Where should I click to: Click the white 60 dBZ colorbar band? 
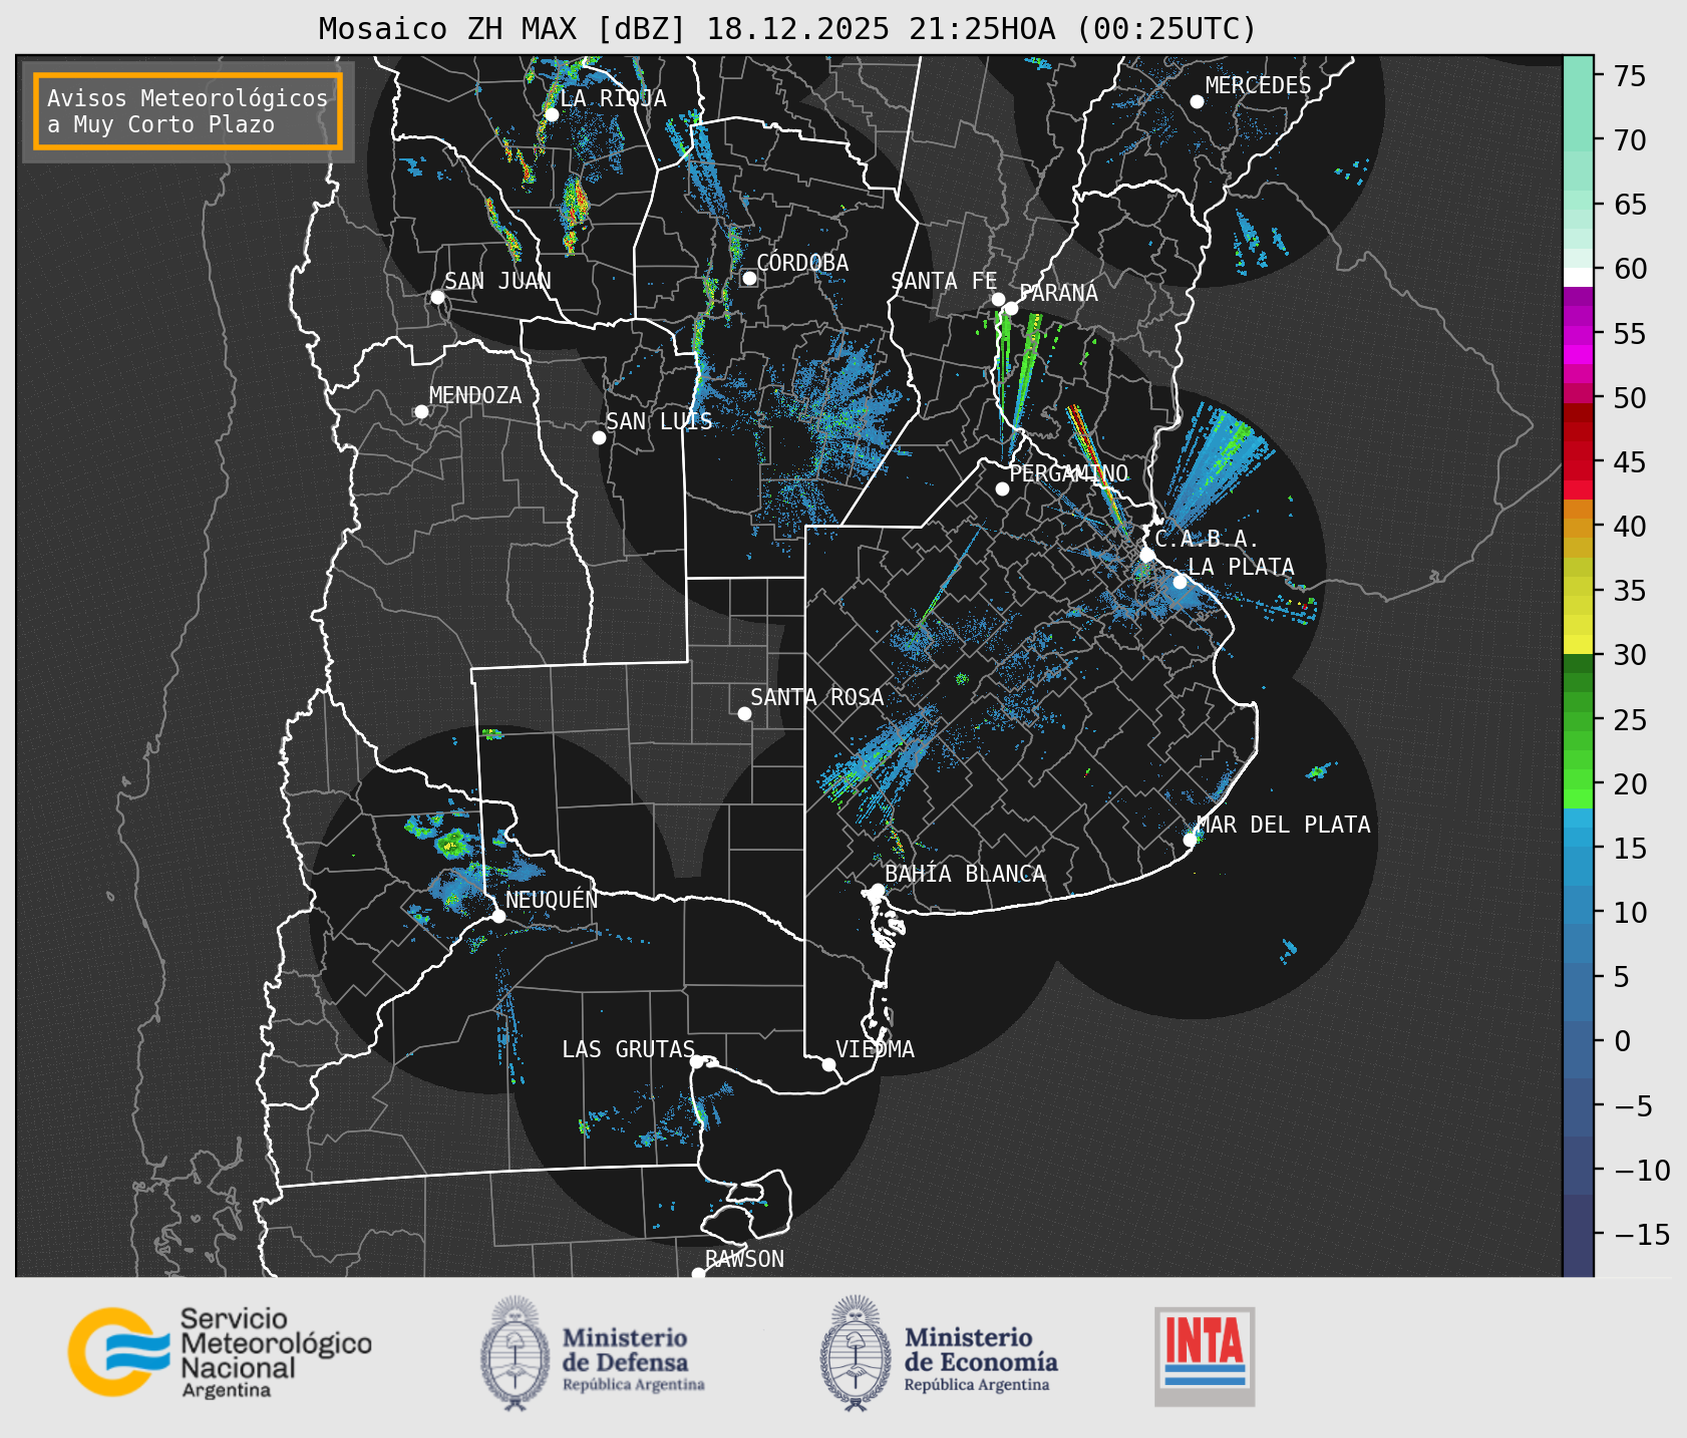click(1577, 276)
